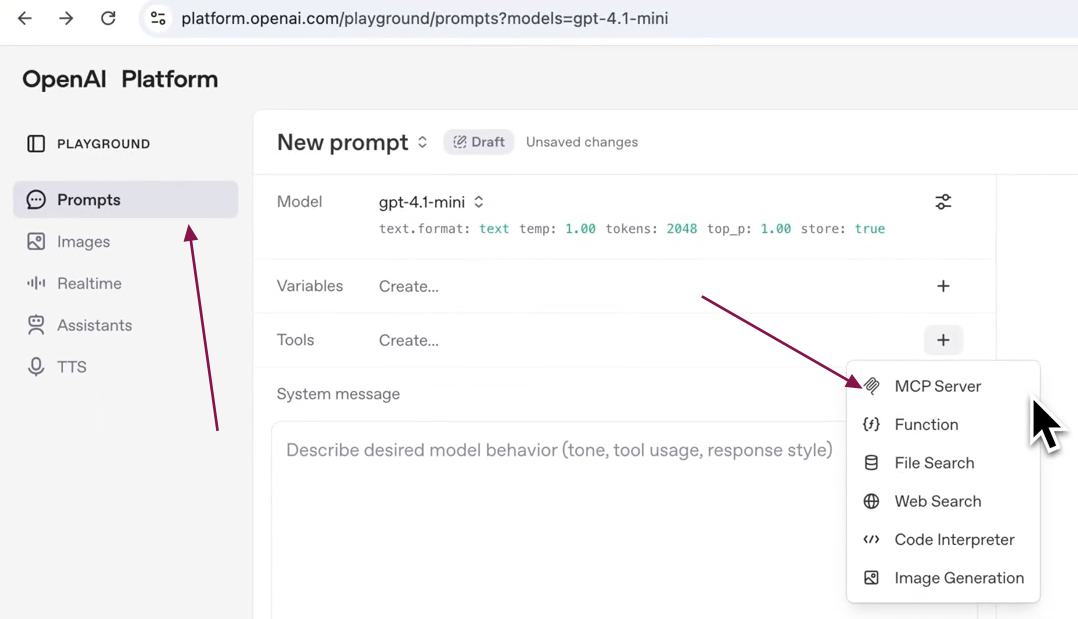Choose Image Generation from tools menu
1078x619 pixels.
pyautogui.click(x=943, y=578)
